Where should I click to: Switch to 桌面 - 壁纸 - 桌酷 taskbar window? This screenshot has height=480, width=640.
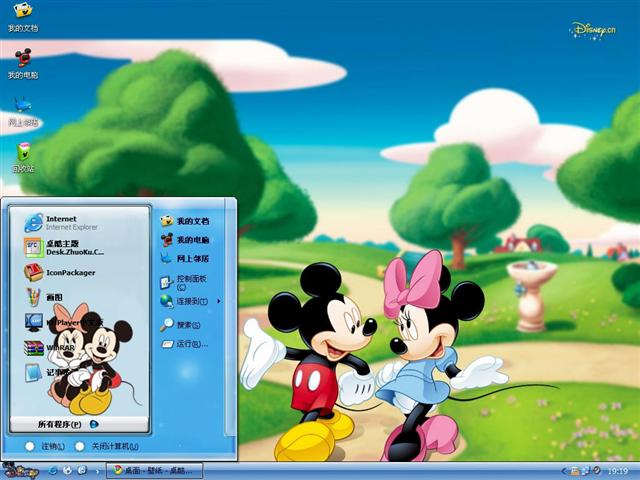[x=155, y=471]
